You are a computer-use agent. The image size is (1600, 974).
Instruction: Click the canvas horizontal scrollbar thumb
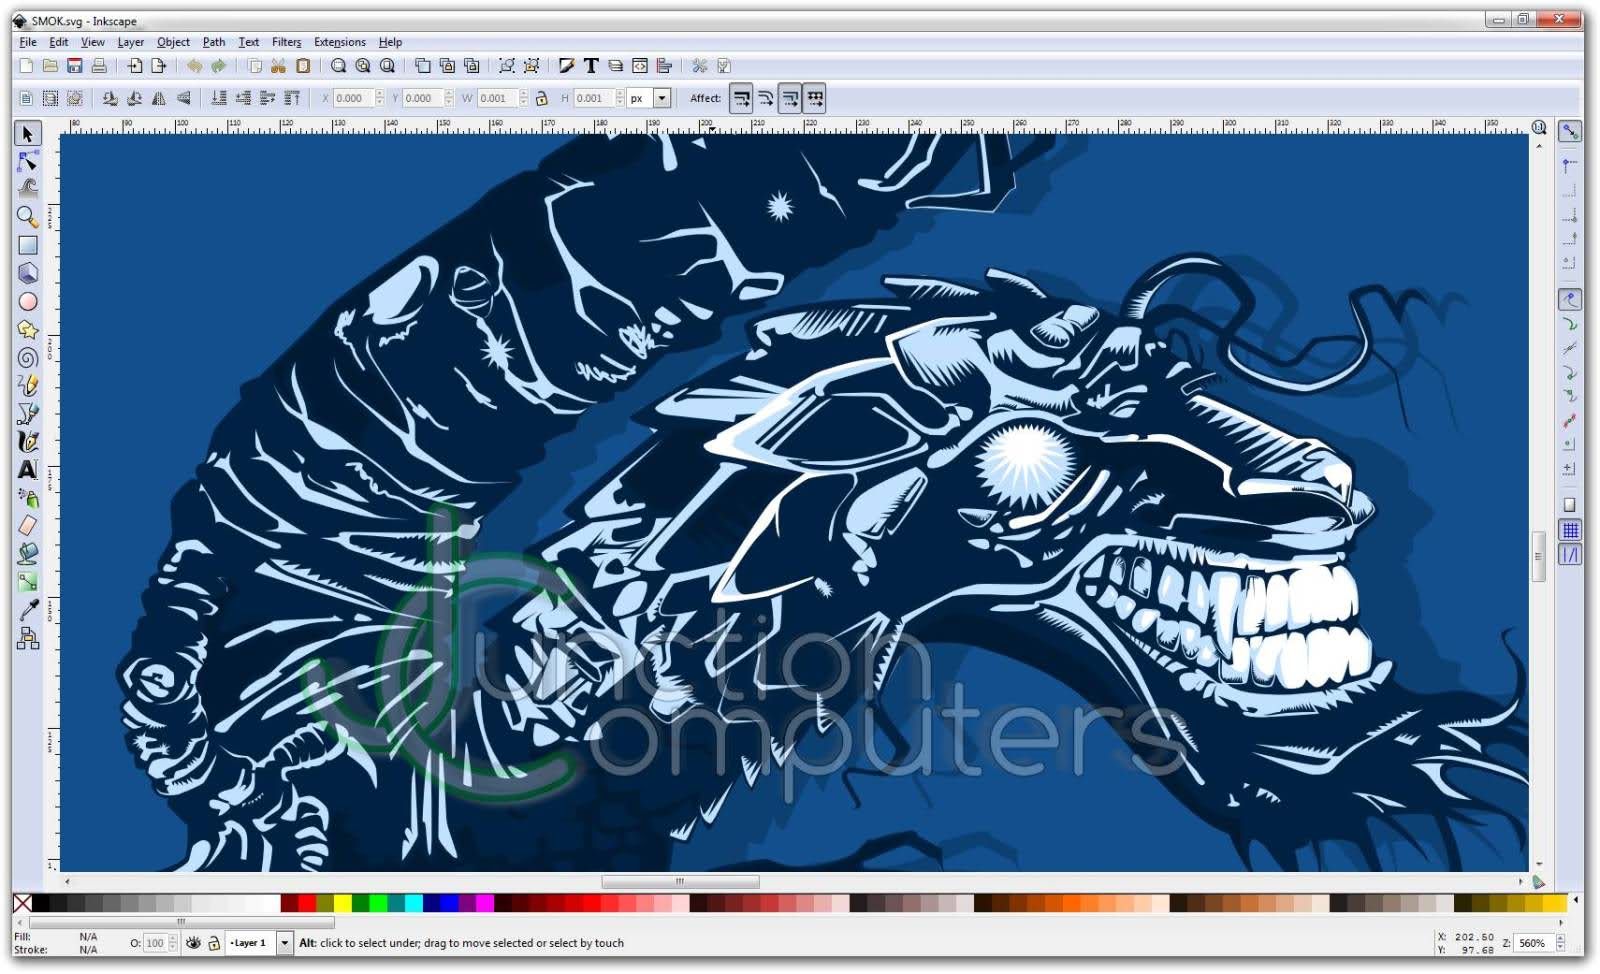[x=680, y=882]
